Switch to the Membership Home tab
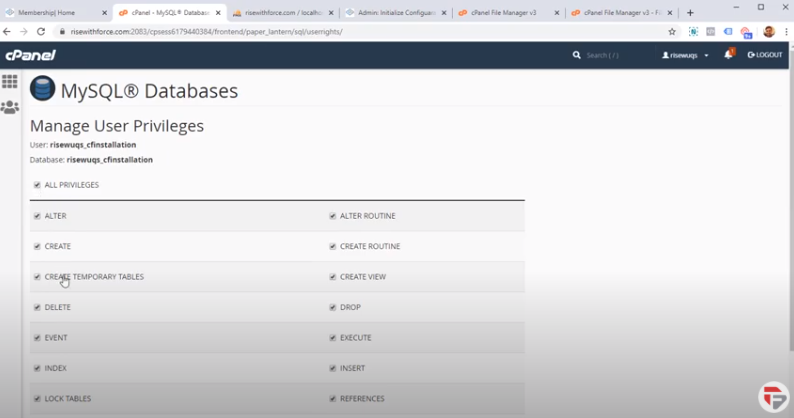794x418 pixels. pos(55,13)
